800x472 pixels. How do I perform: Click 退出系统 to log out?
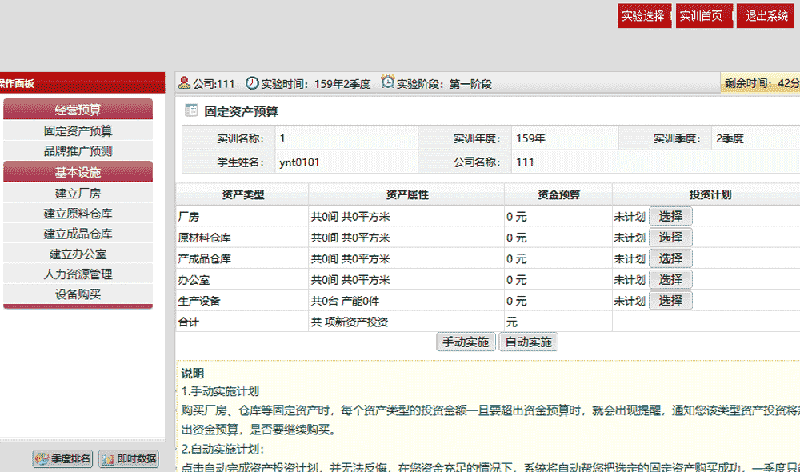[x=766, y=17]
